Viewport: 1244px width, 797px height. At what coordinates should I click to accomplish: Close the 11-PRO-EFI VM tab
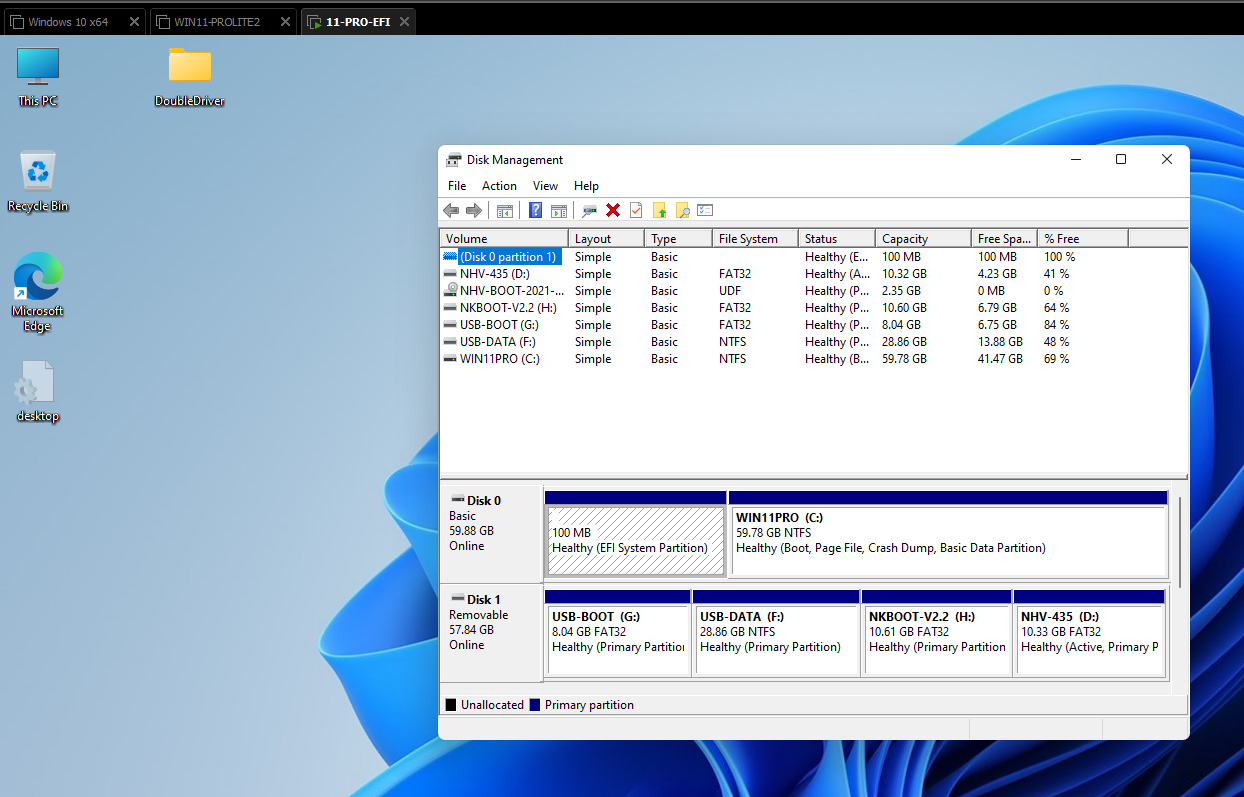coord(403,21)
